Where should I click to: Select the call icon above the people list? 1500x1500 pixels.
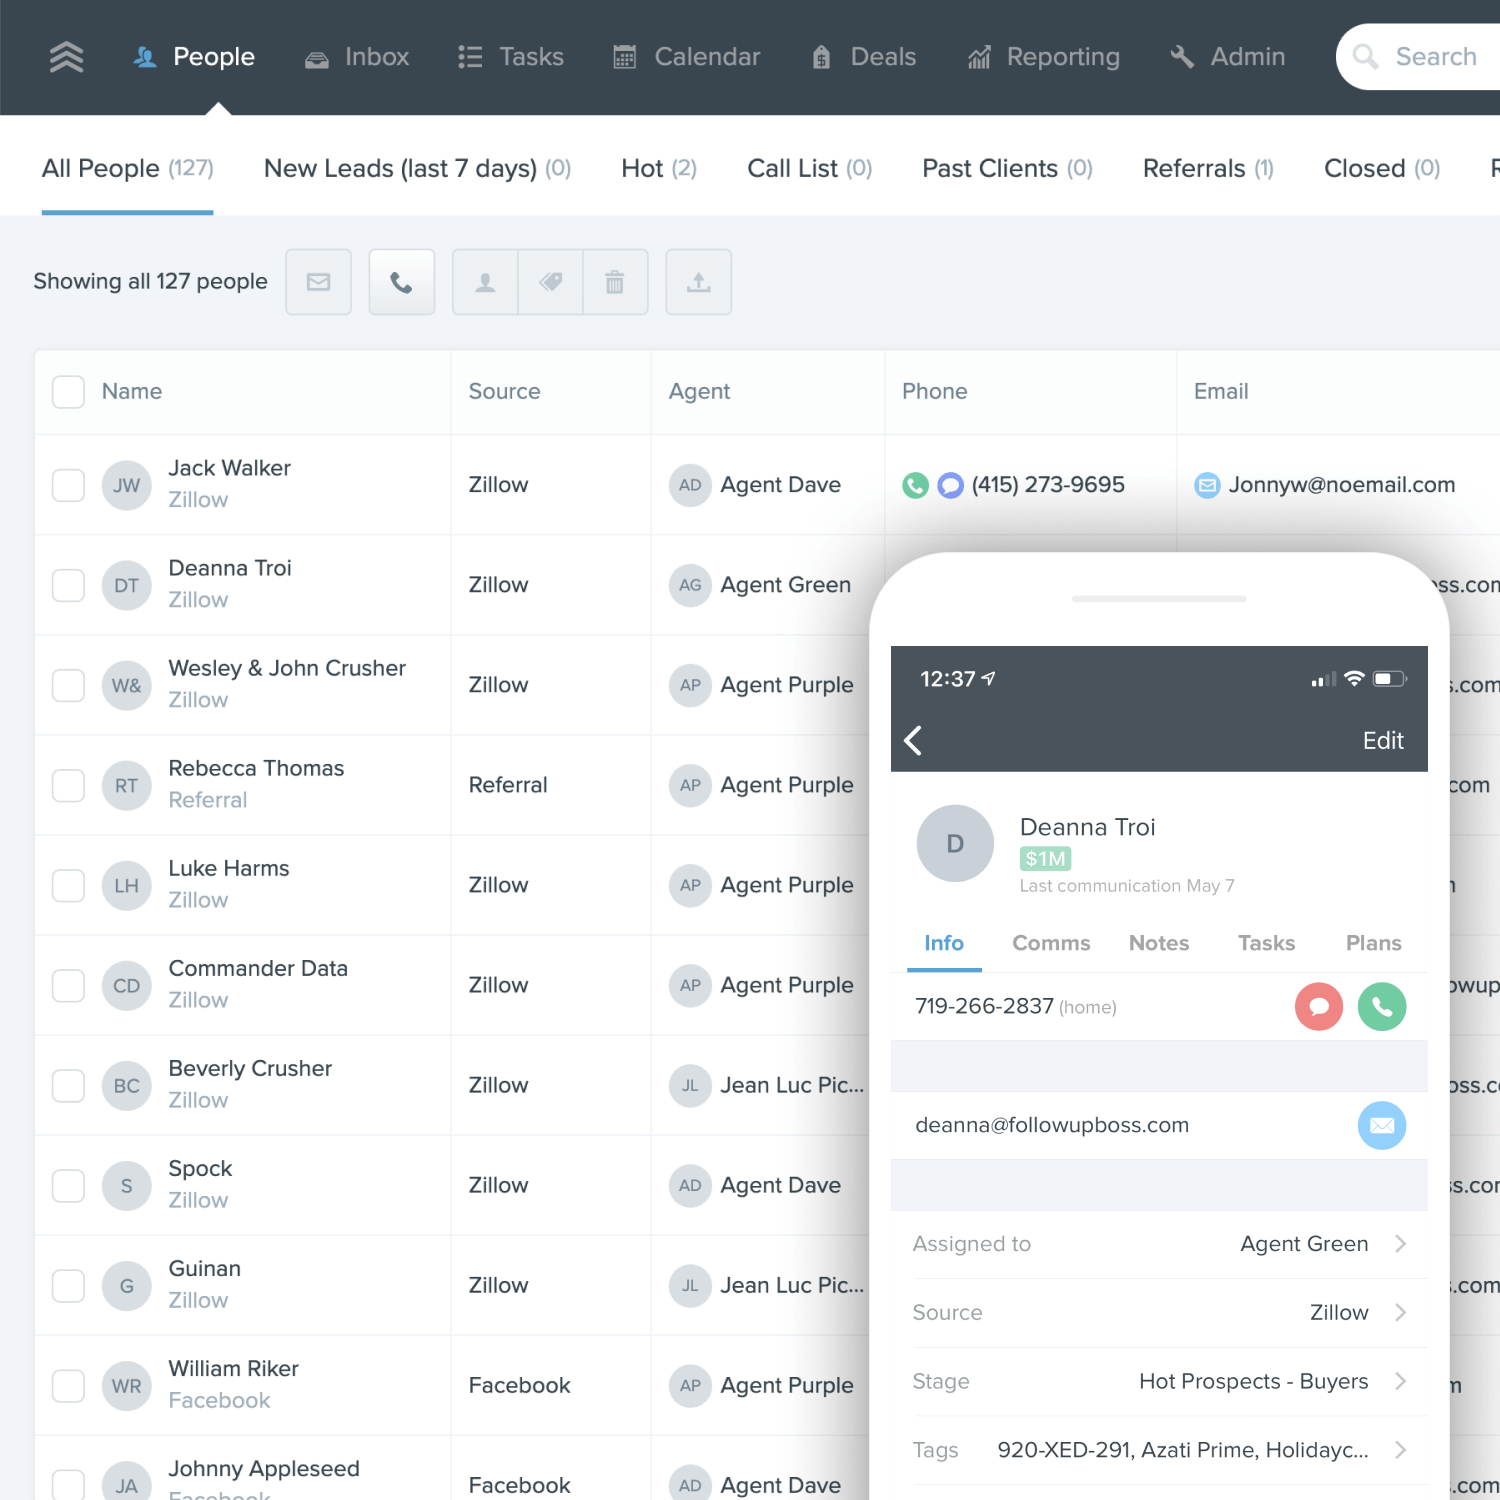click(401, 282)
